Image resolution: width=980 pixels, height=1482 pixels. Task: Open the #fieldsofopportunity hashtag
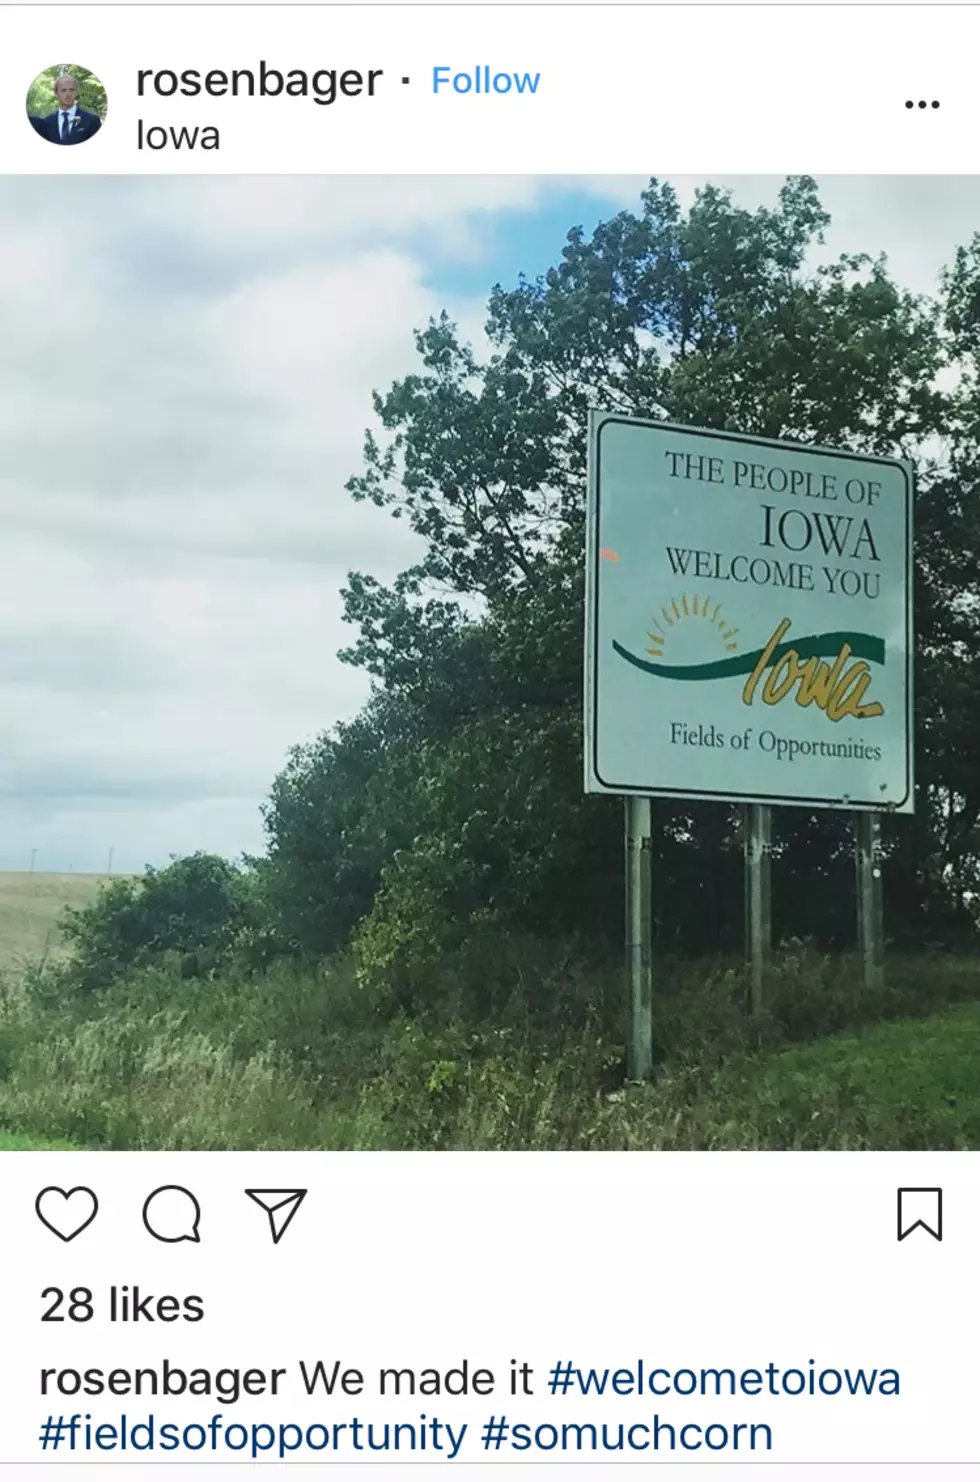(x=252, y=1434)
